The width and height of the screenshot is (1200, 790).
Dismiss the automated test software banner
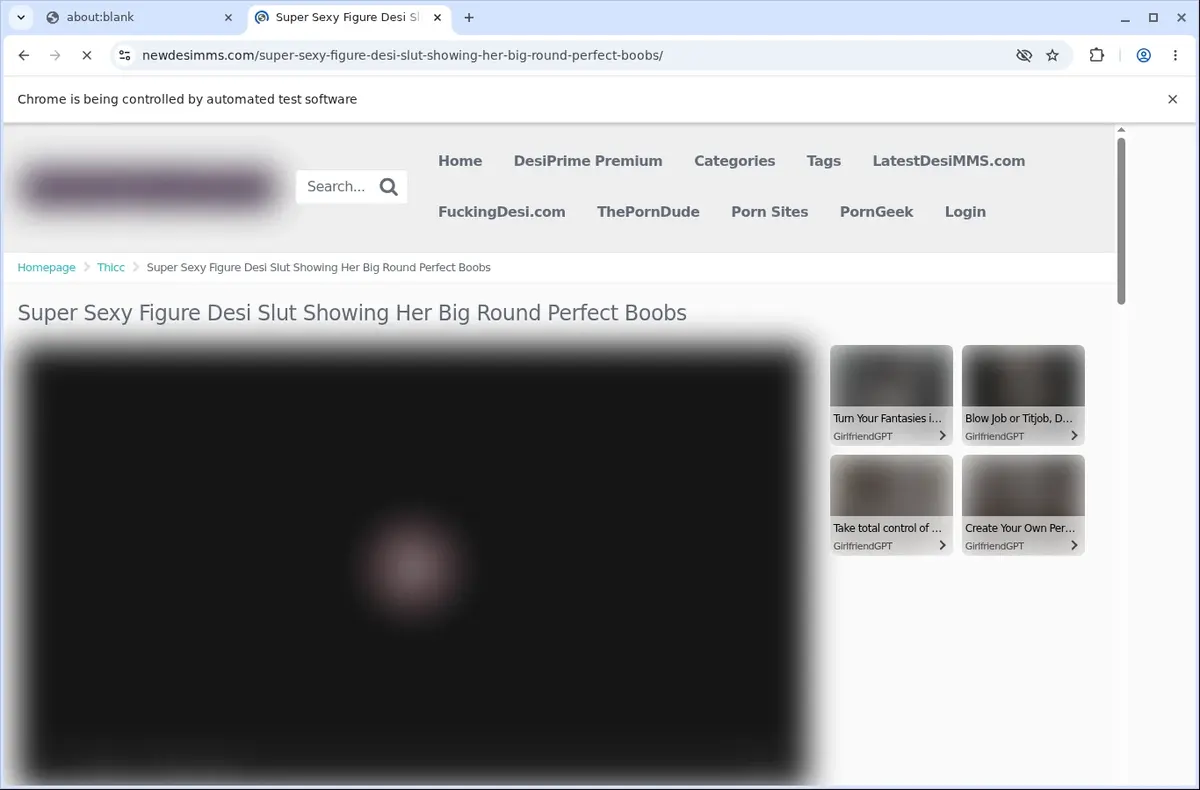click(x=1173, y=99)
